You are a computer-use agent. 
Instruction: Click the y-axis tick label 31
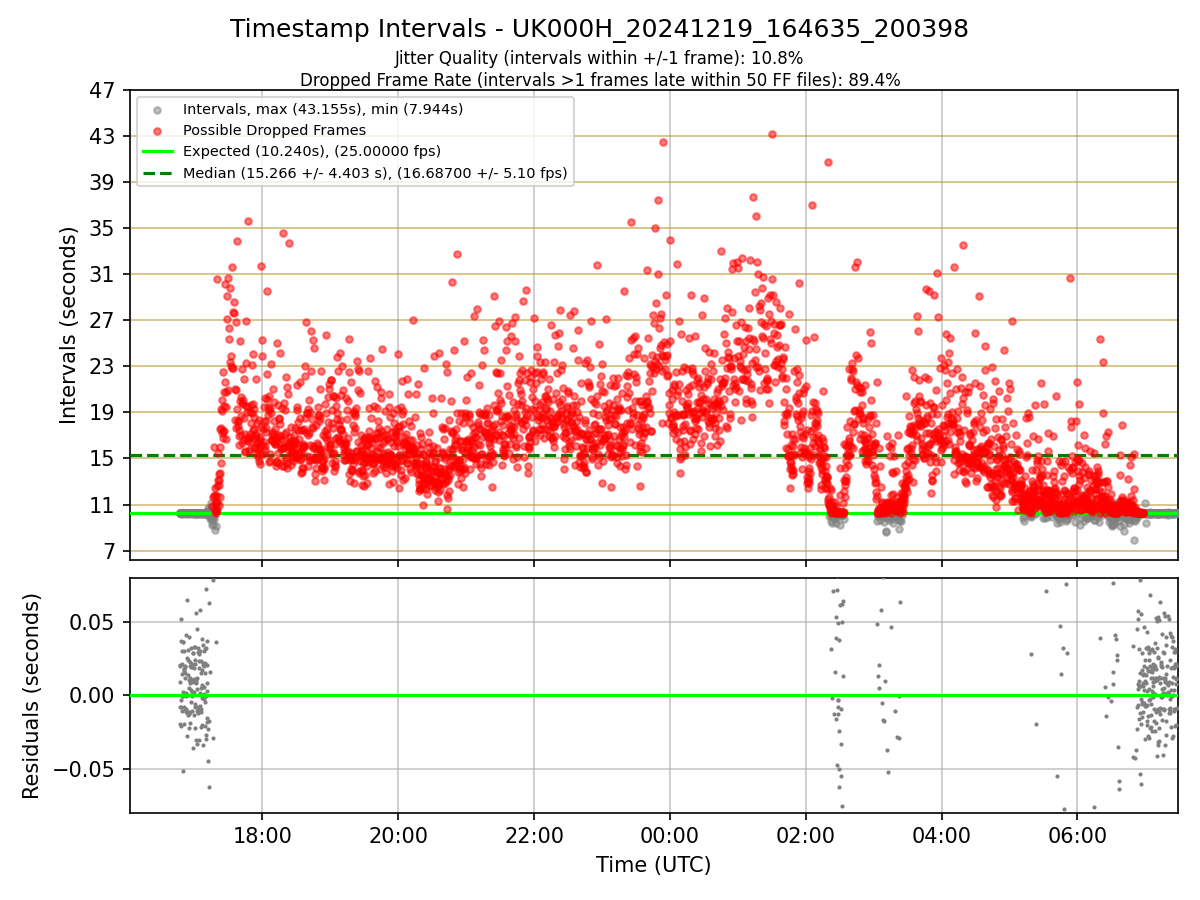point(102,274)
